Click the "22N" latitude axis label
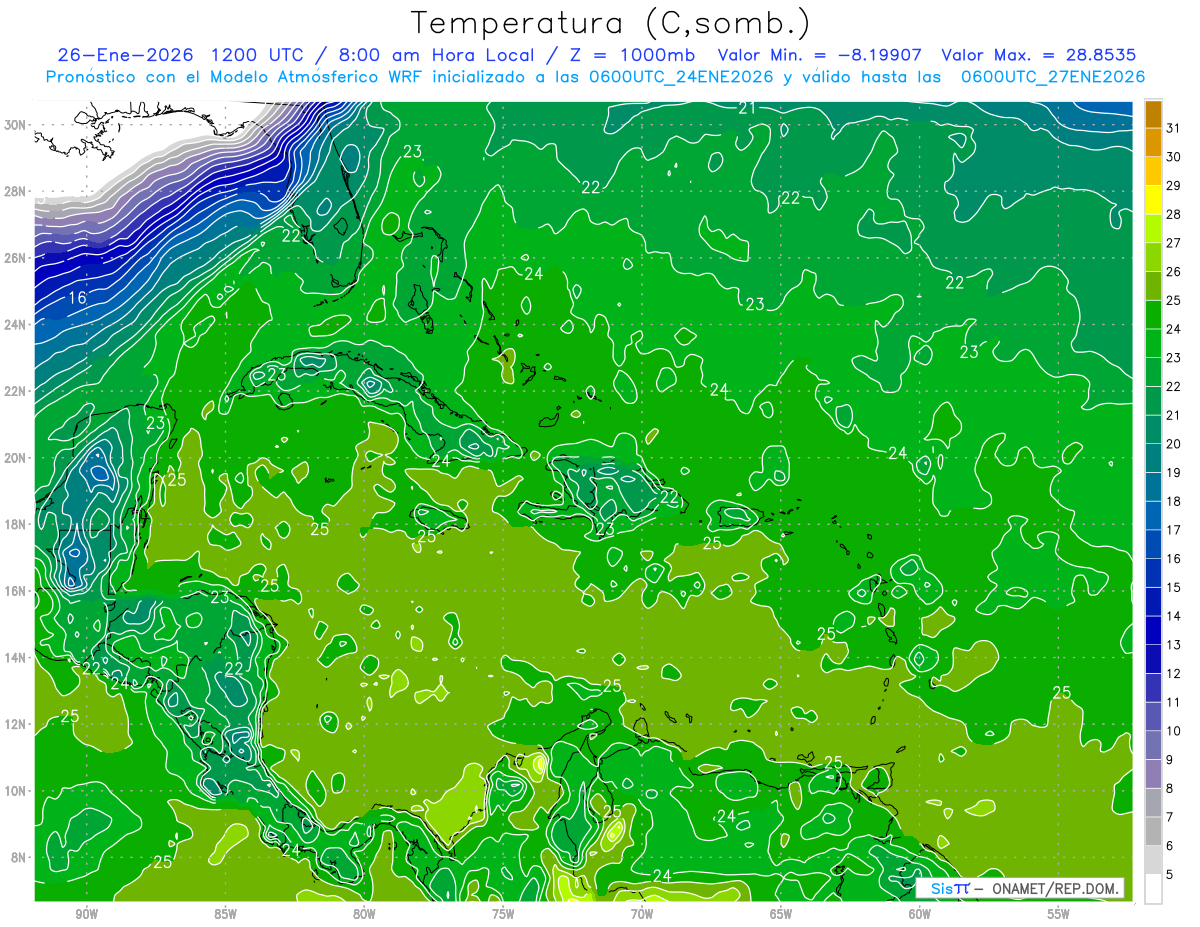Screen dimensions: 1200x927 pos(17,391)
